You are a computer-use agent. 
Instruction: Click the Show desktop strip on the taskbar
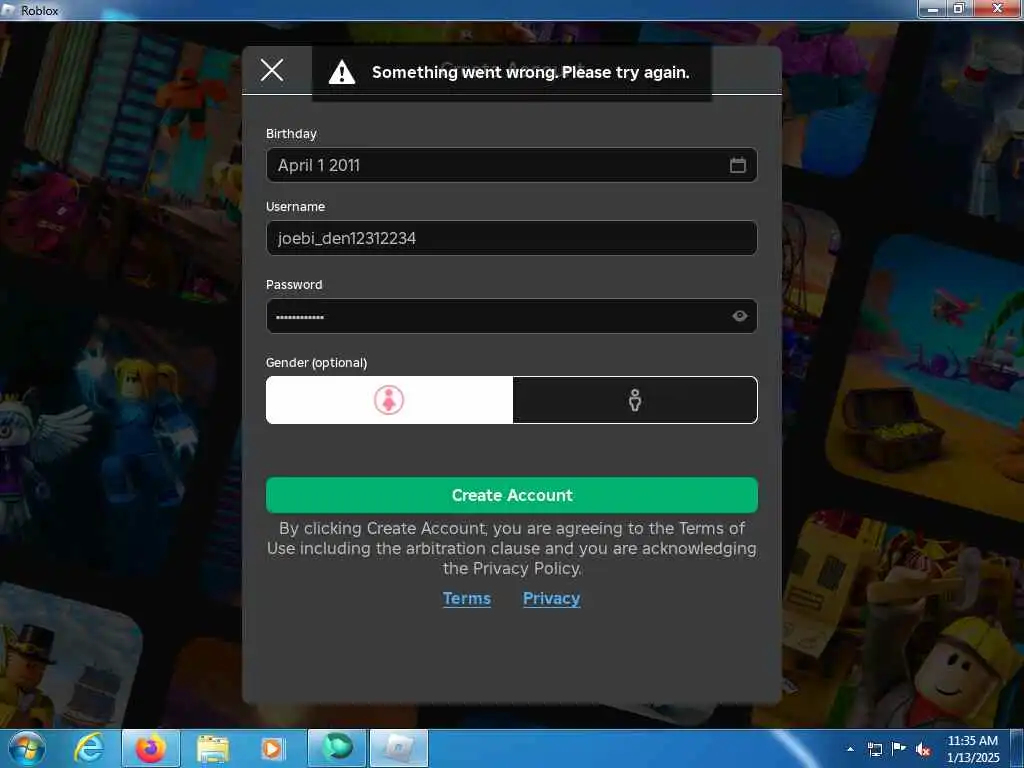click(1017, 748)
